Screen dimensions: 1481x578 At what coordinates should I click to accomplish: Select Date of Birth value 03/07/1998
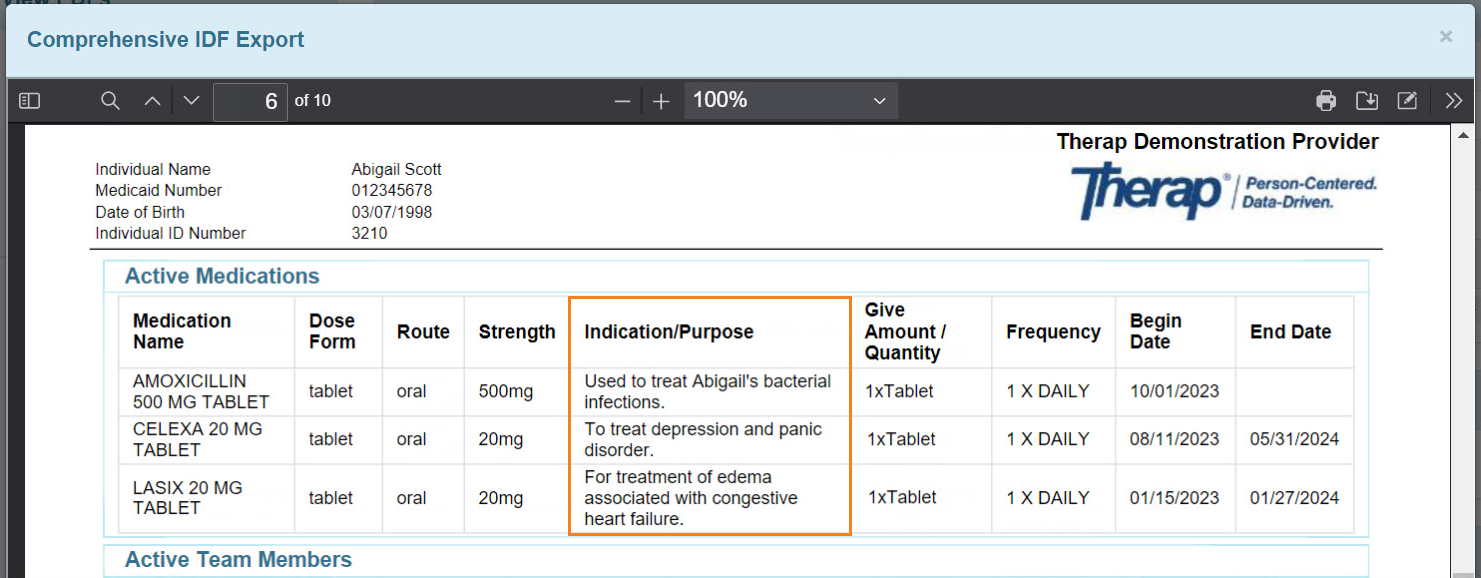tap(391, 212)
